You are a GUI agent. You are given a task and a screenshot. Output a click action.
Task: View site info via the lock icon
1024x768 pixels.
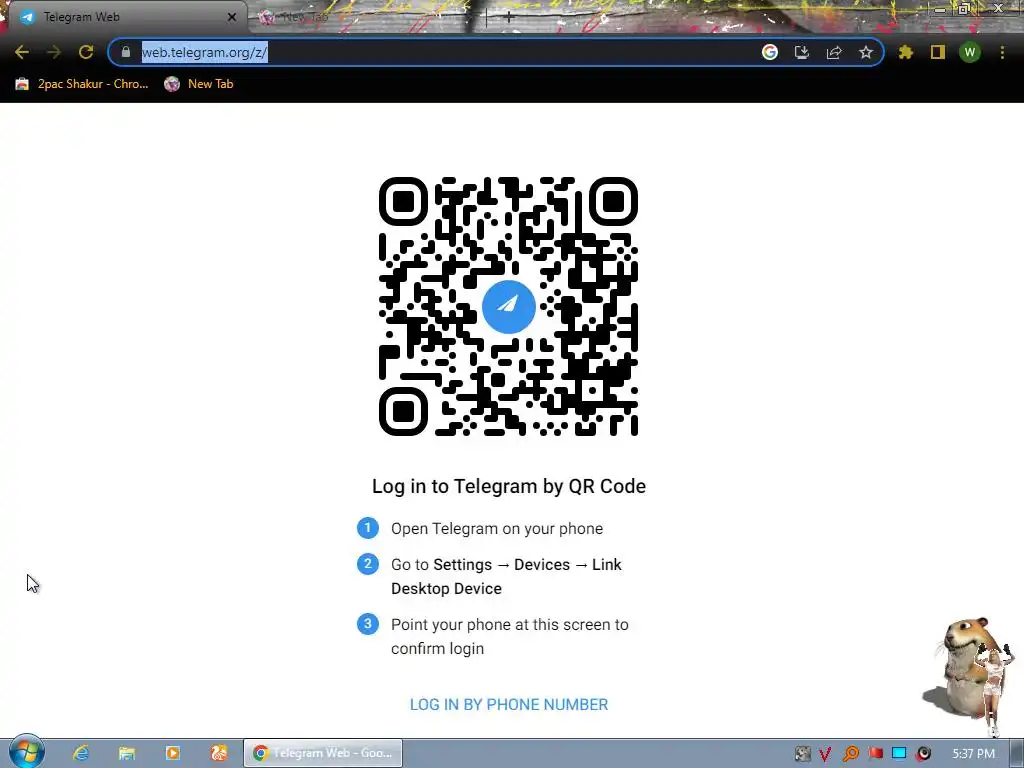click(126, 52)
